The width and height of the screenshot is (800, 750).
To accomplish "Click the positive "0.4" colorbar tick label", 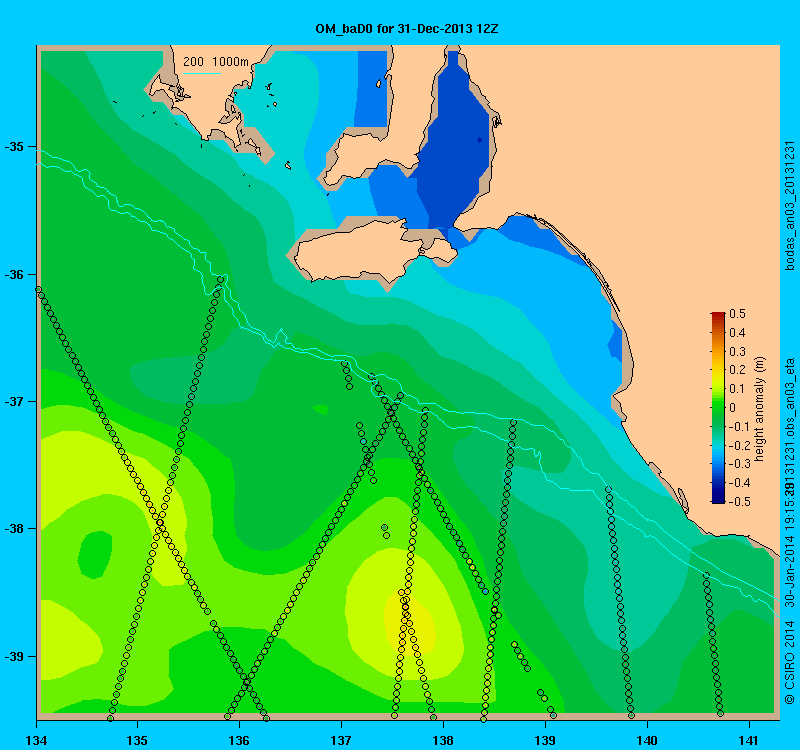I will point(737,333).
